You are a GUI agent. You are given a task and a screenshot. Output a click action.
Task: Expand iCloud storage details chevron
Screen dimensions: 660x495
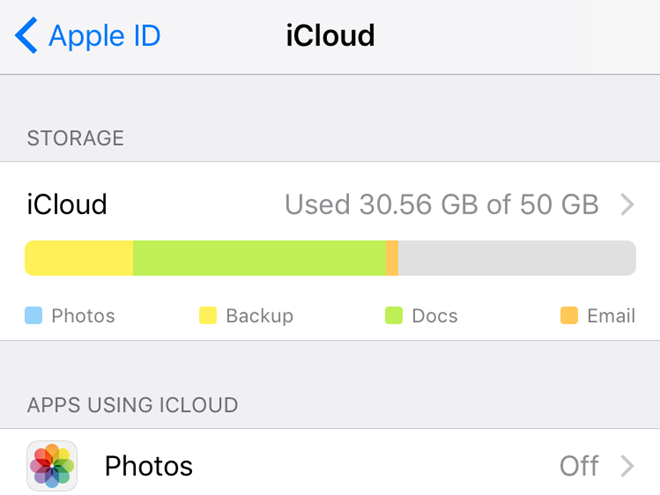pyautogui.click(x=627, y=205)
